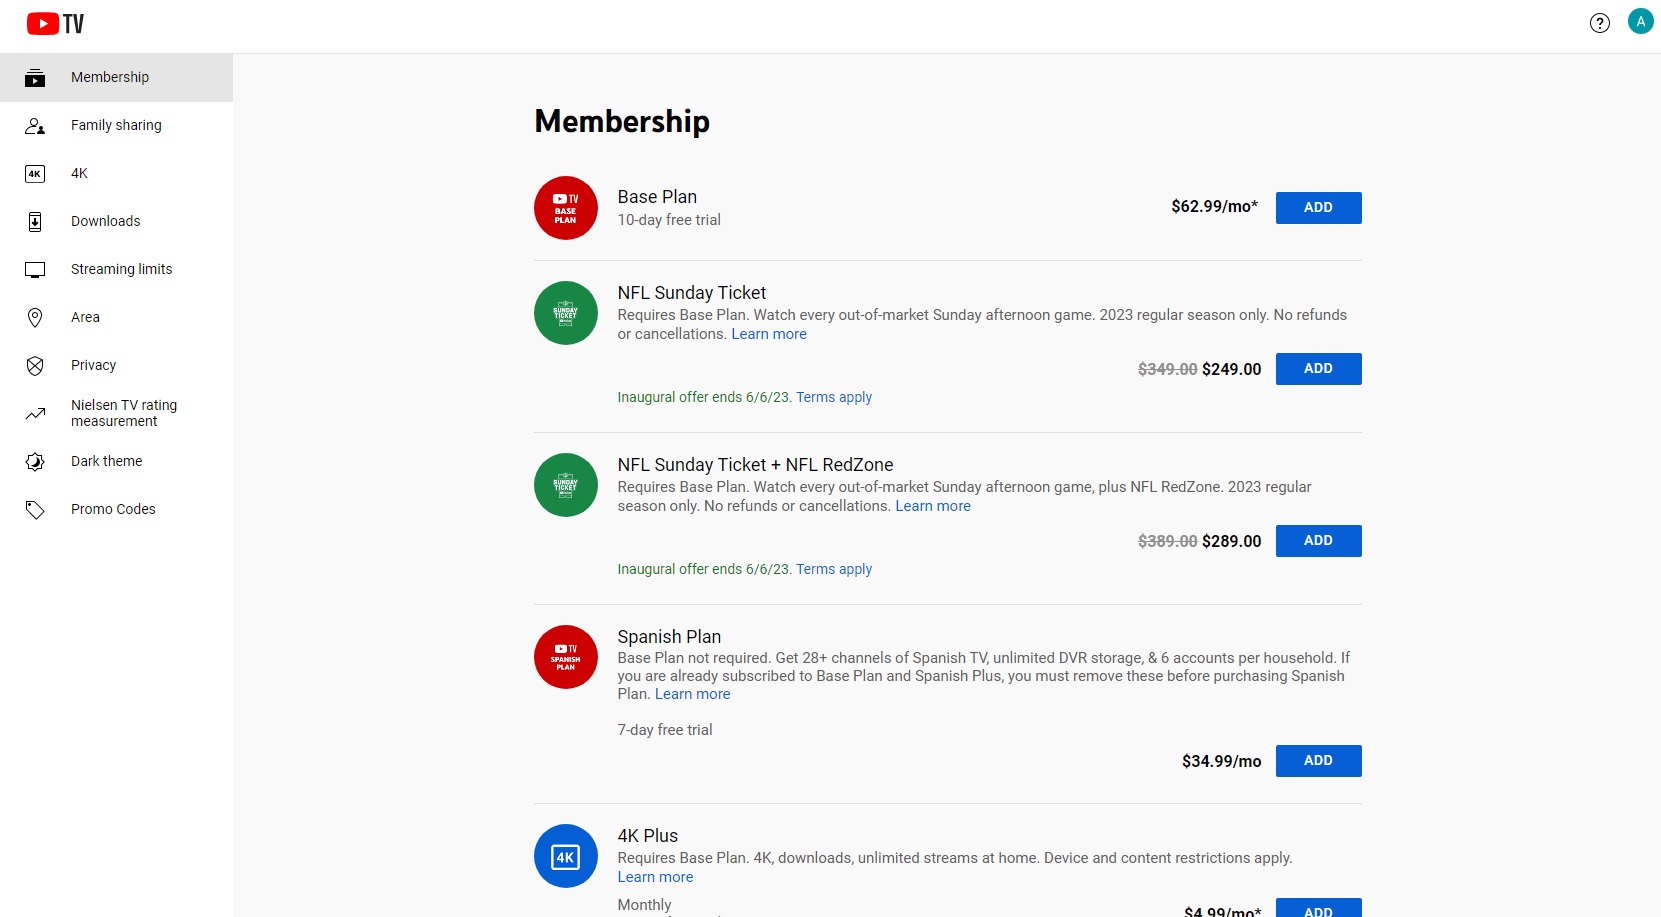Open Learn more for 4K Plus

655,877
